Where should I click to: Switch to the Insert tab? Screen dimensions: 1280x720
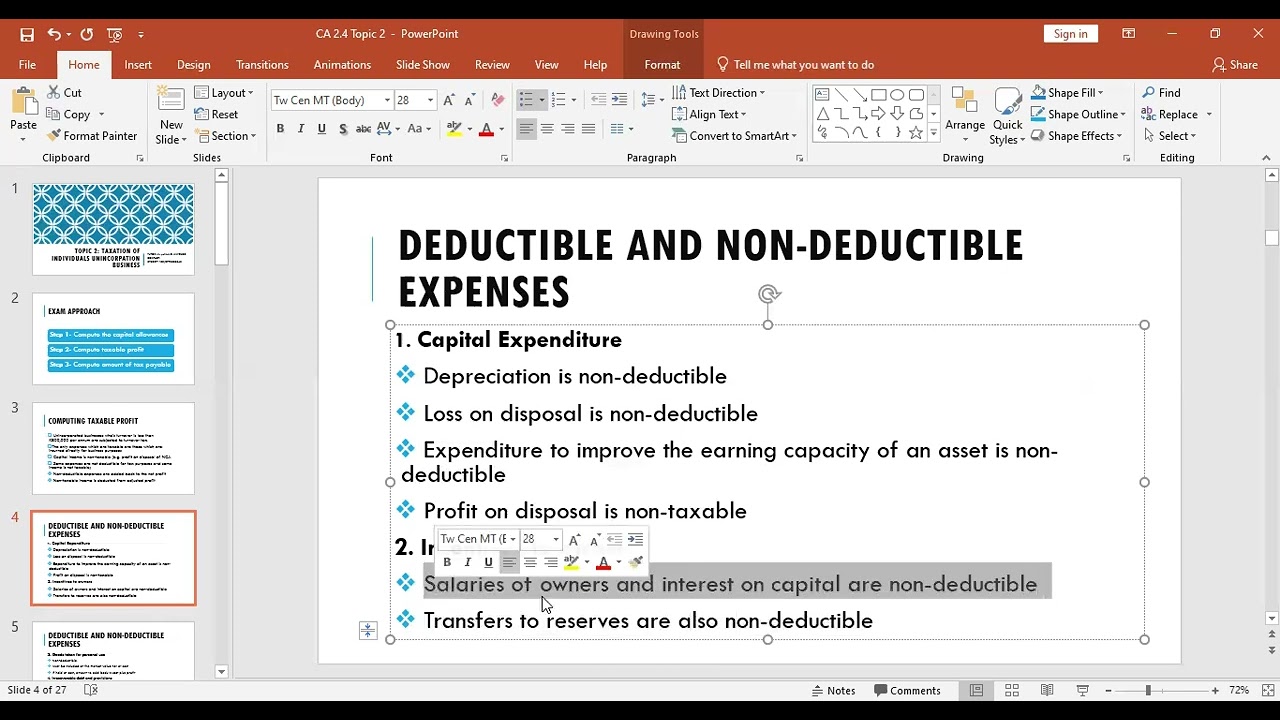coord(138,65)
